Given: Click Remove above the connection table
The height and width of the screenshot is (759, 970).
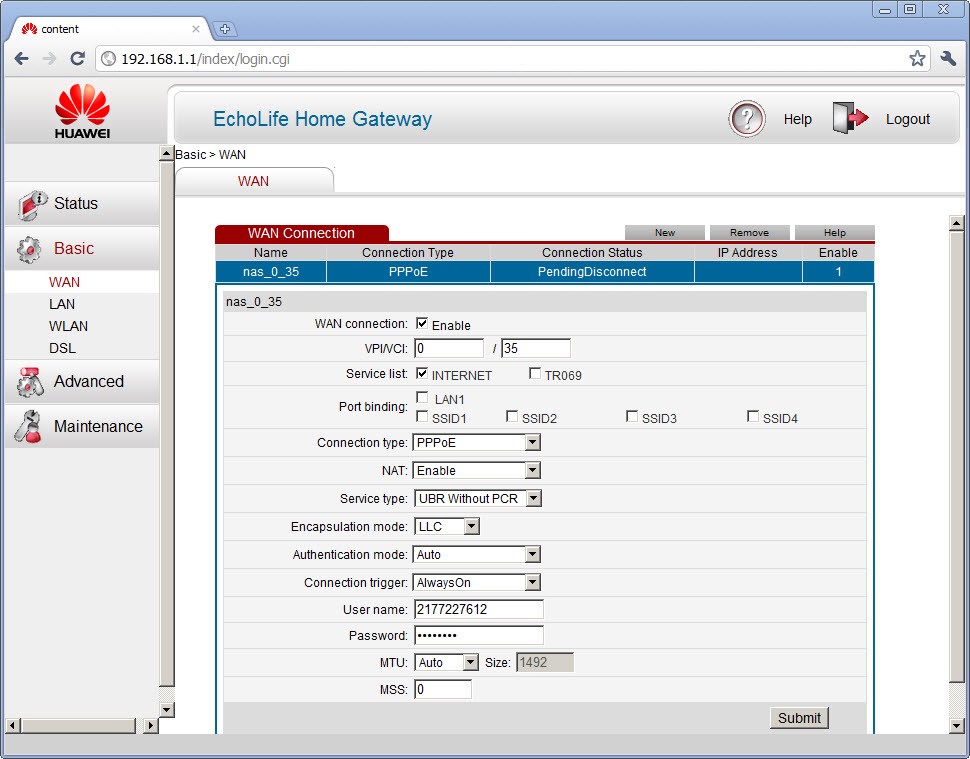Looking at the screenshot, I should 749,233.
